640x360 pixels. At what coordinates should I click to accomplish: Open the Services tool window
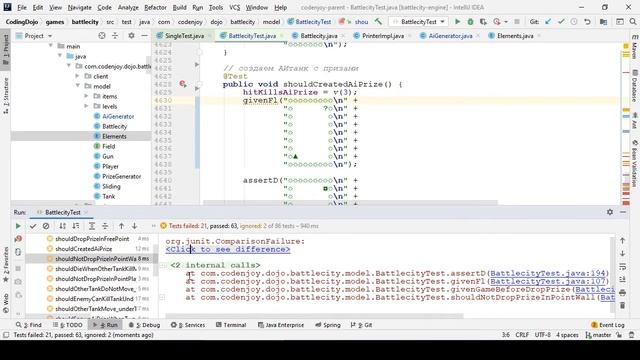(x=188, y=325)
